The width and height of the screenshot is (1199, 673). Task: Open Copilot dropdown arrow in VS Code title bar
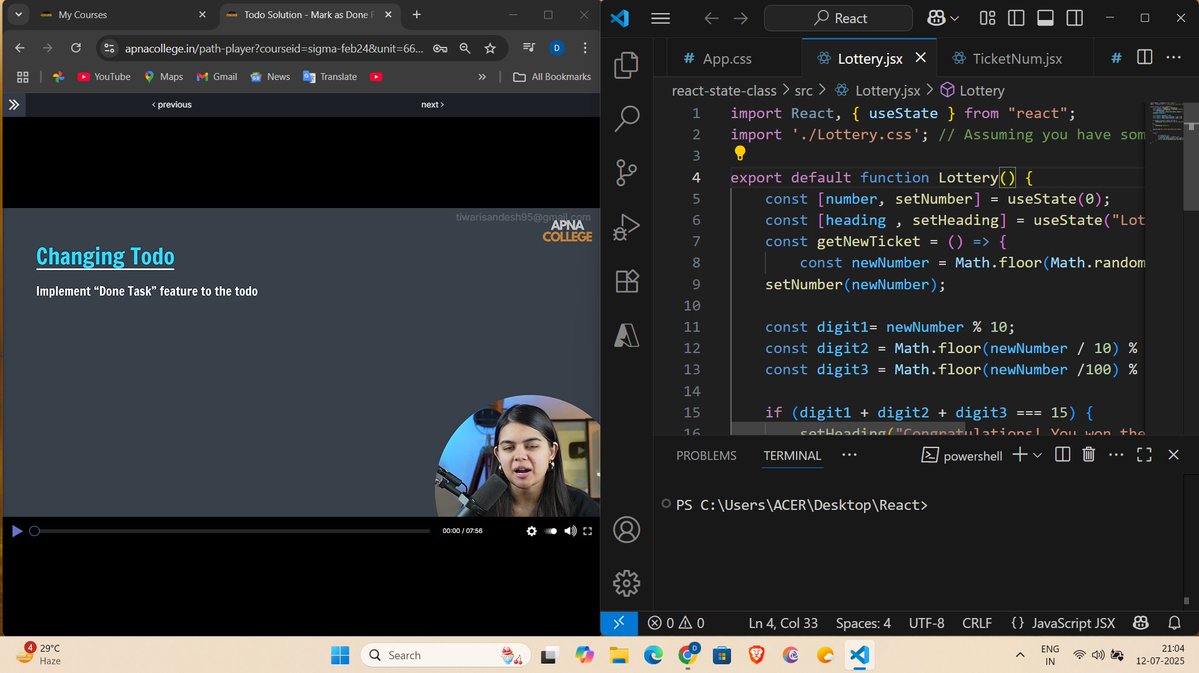(x=954, y=18)
